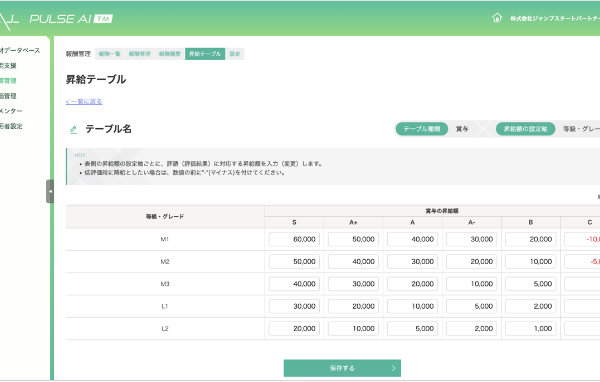The width and height of the screenshot is (600, 382).
Task: Edit M1 row A- value 30,000
Action: 471,239
